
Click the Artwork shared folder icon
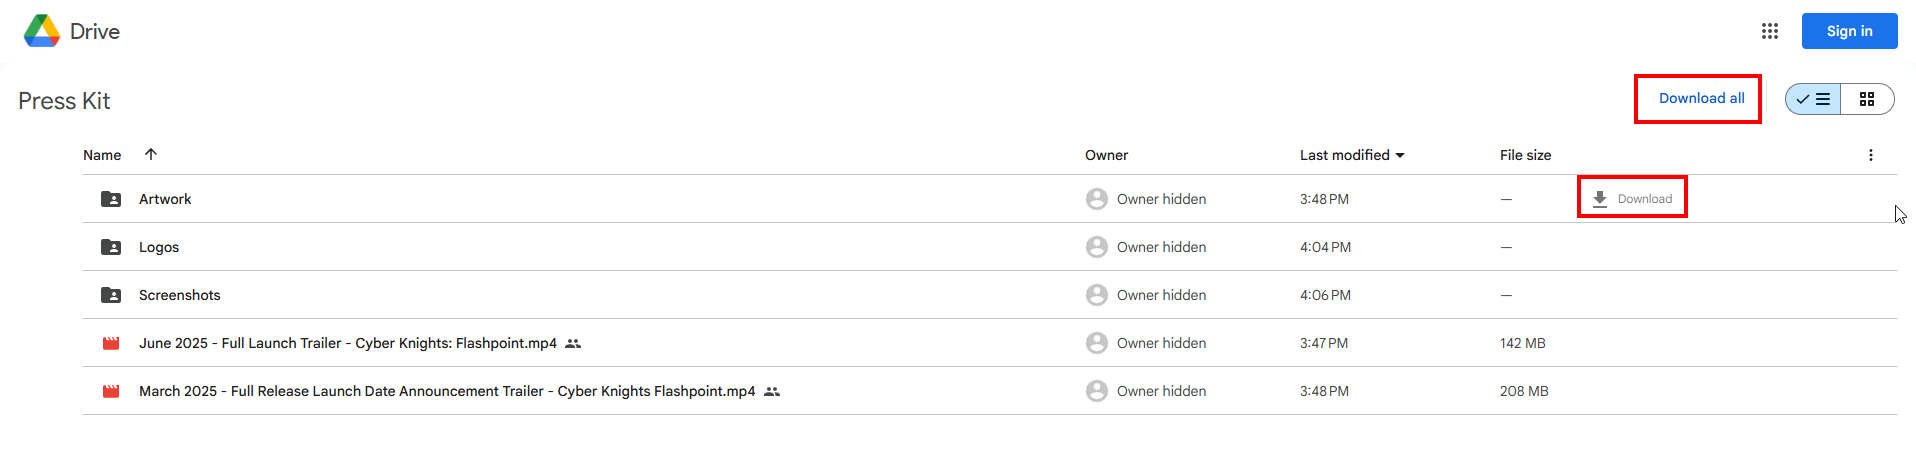(x=111, y=199)
